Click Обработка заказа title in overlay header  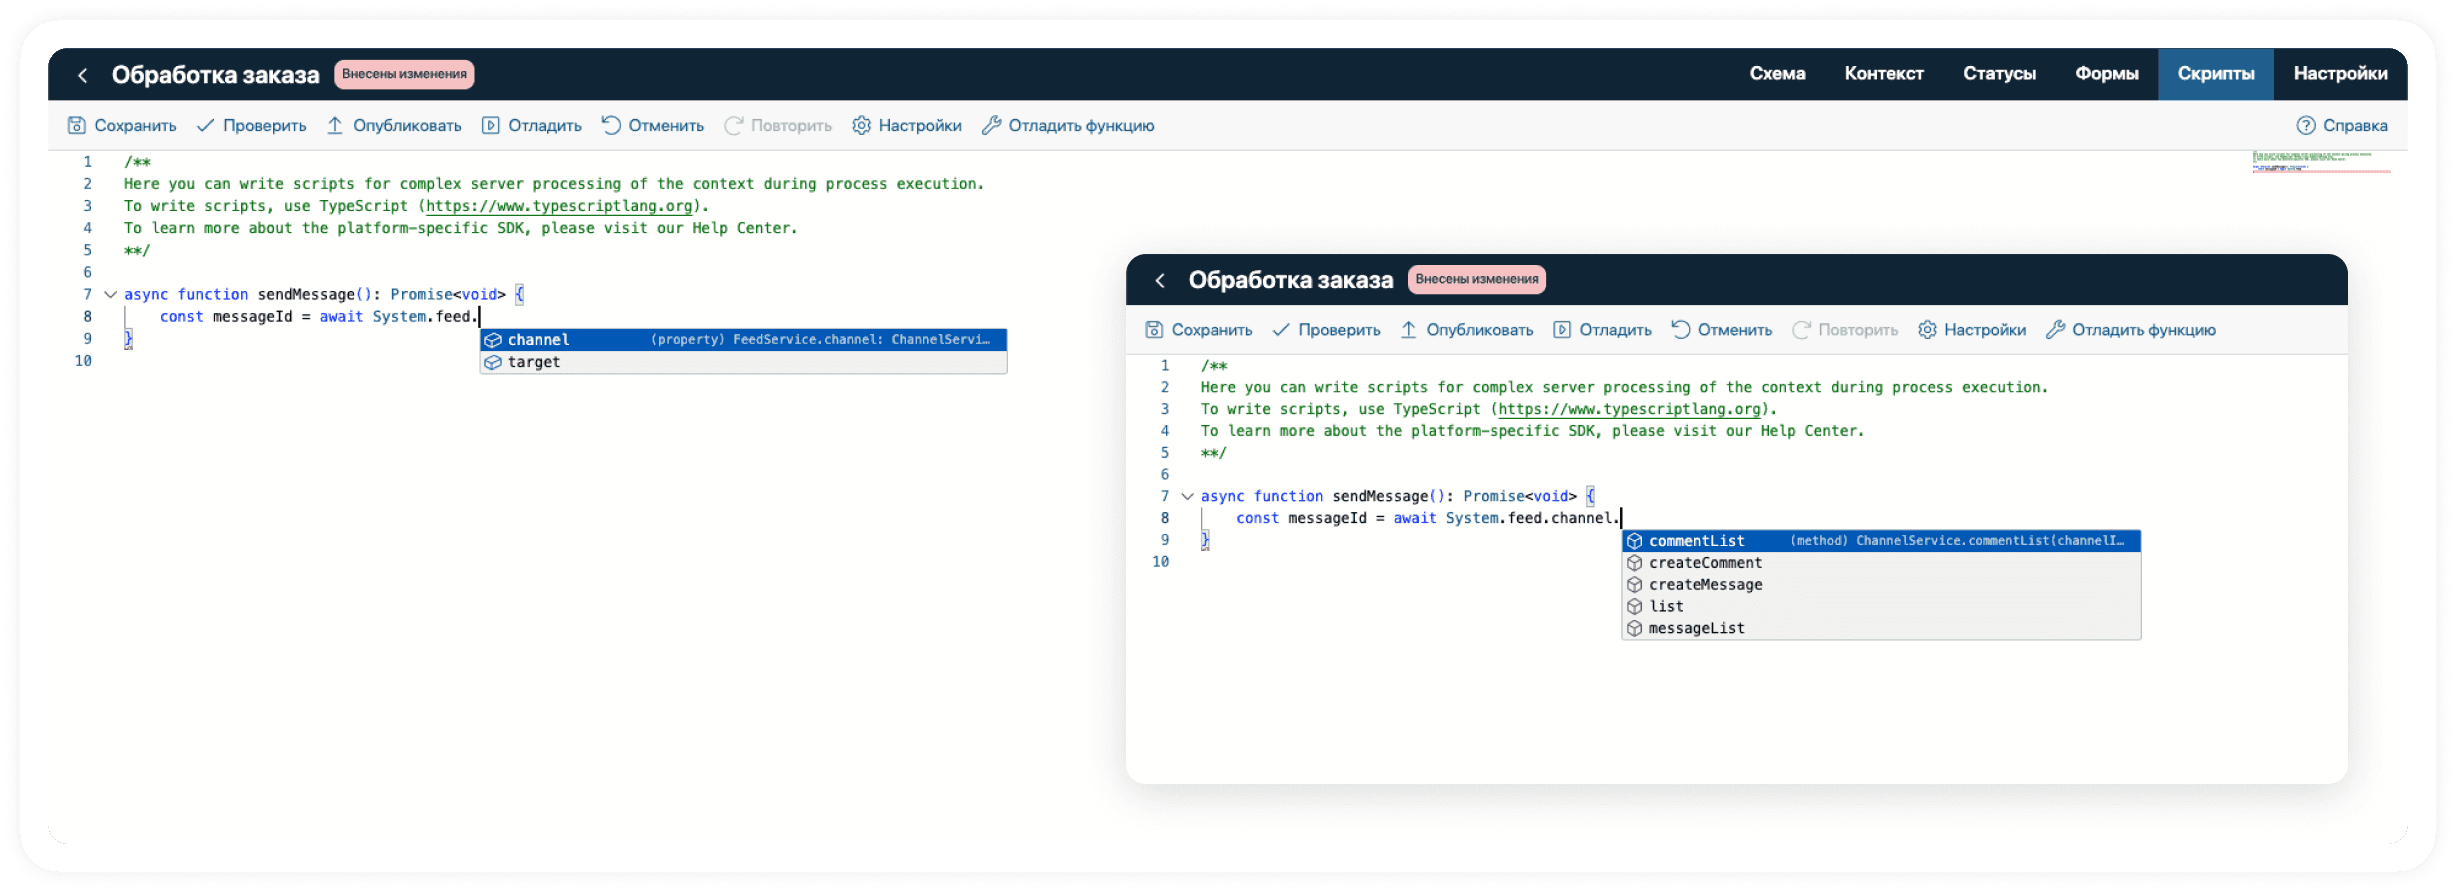[1290, 280]
